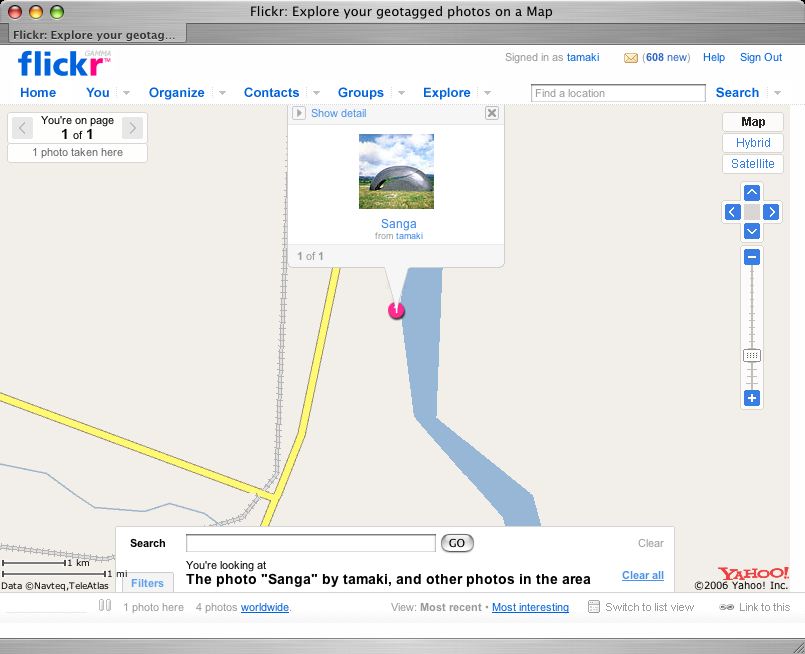This screenshot has height=654, width=805.
Task: Switch map view to Hybrid
Action: [753, 143]
